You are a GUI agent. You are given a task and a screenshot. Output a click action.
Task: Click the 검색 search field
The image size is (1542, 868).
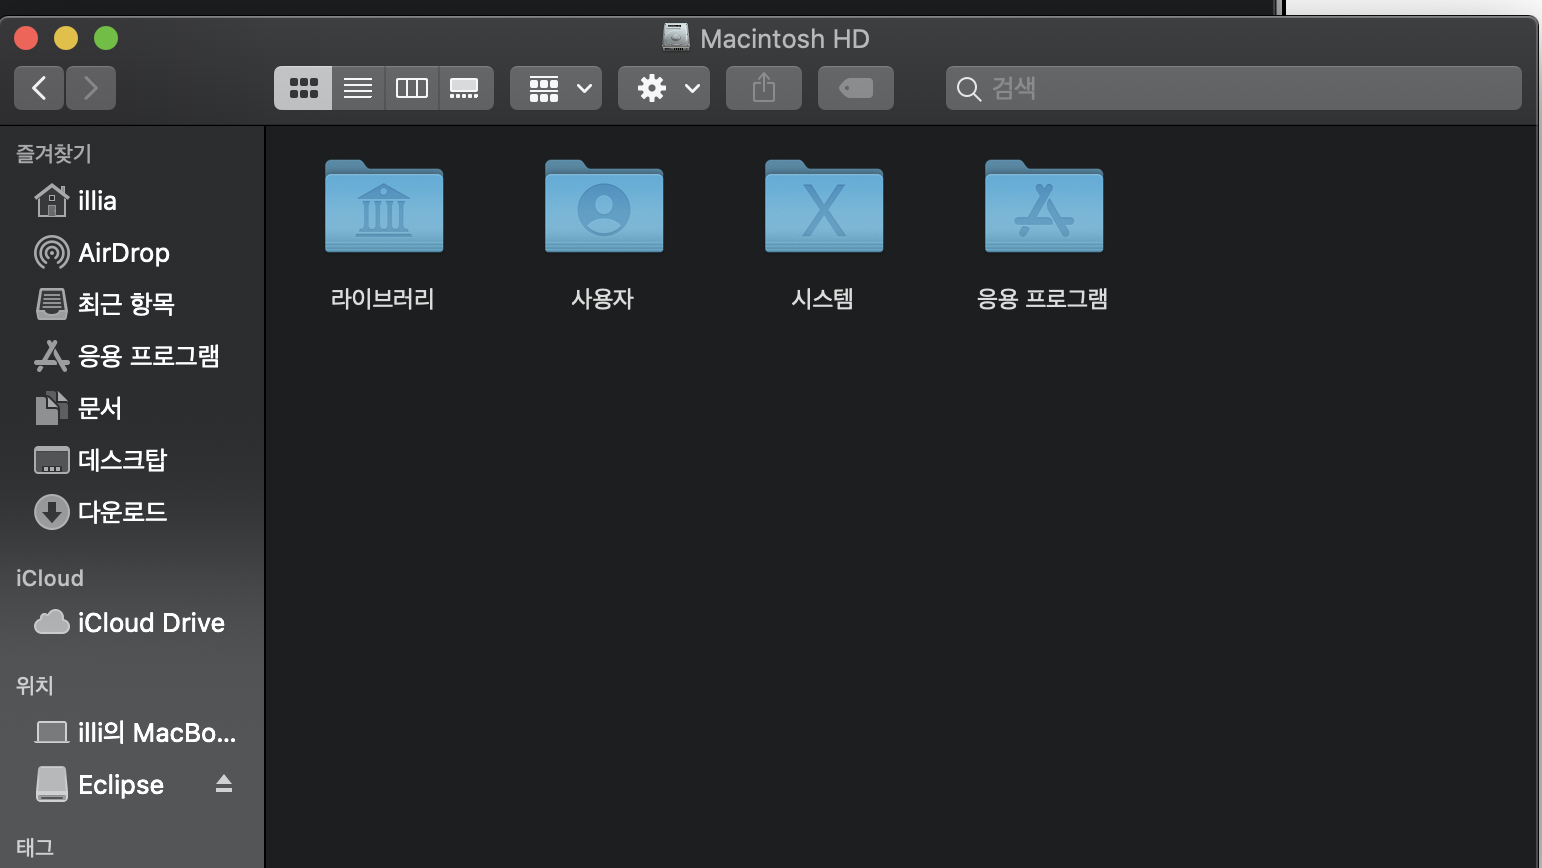point(1234,88)
